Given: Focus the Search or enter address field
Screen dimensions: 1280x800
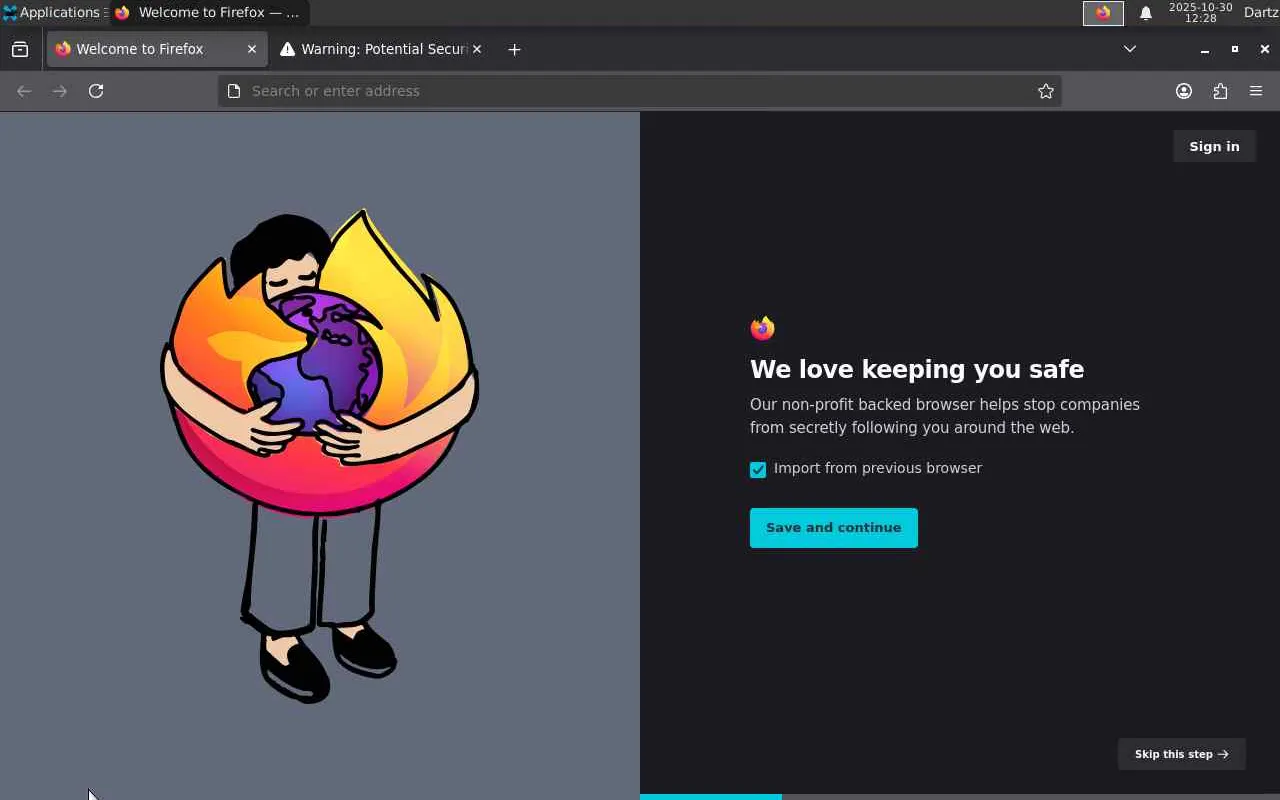Looking at the screenshot, I should (x=639, y=91).
